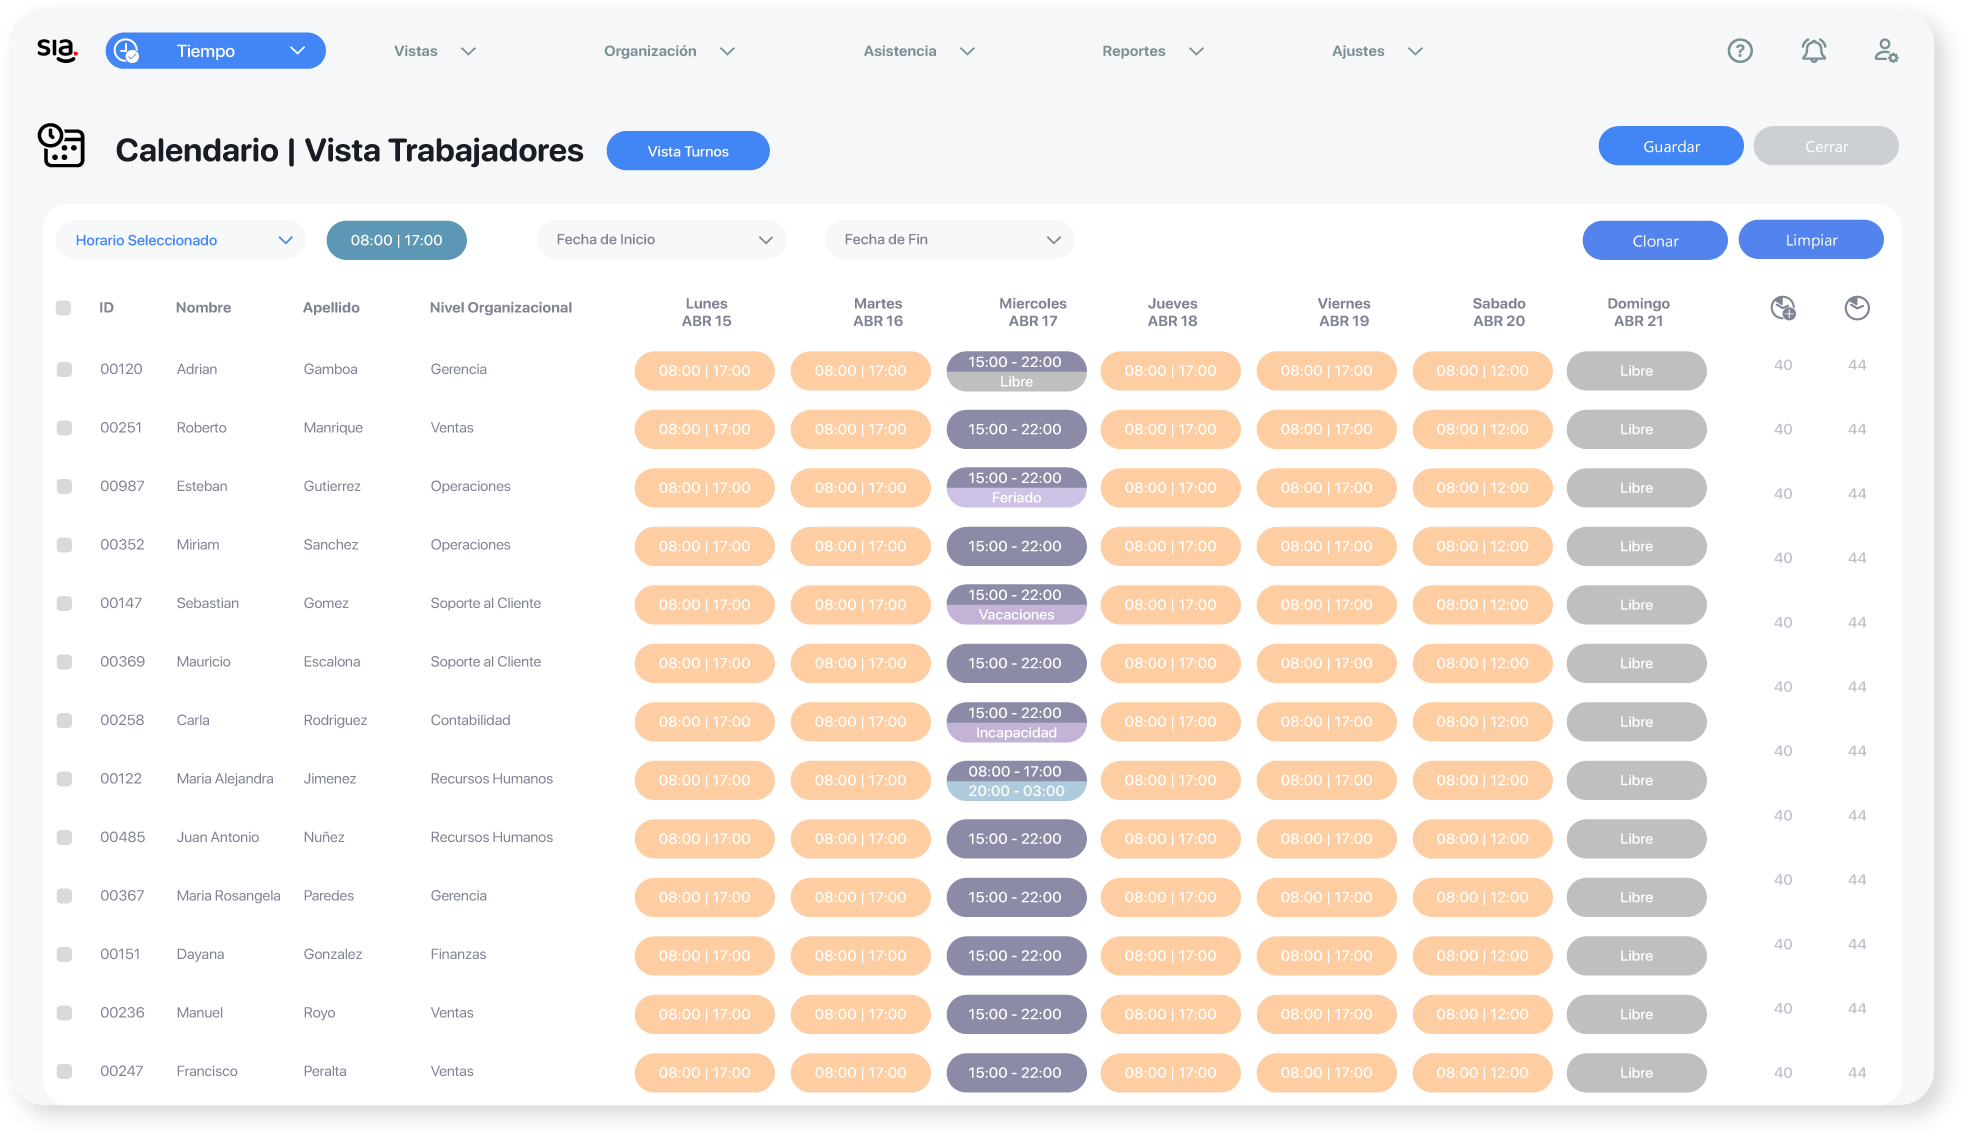Select the 08:00 | 17:00 schedule chip
The image size is (1978, 1145).
[396, 241]
